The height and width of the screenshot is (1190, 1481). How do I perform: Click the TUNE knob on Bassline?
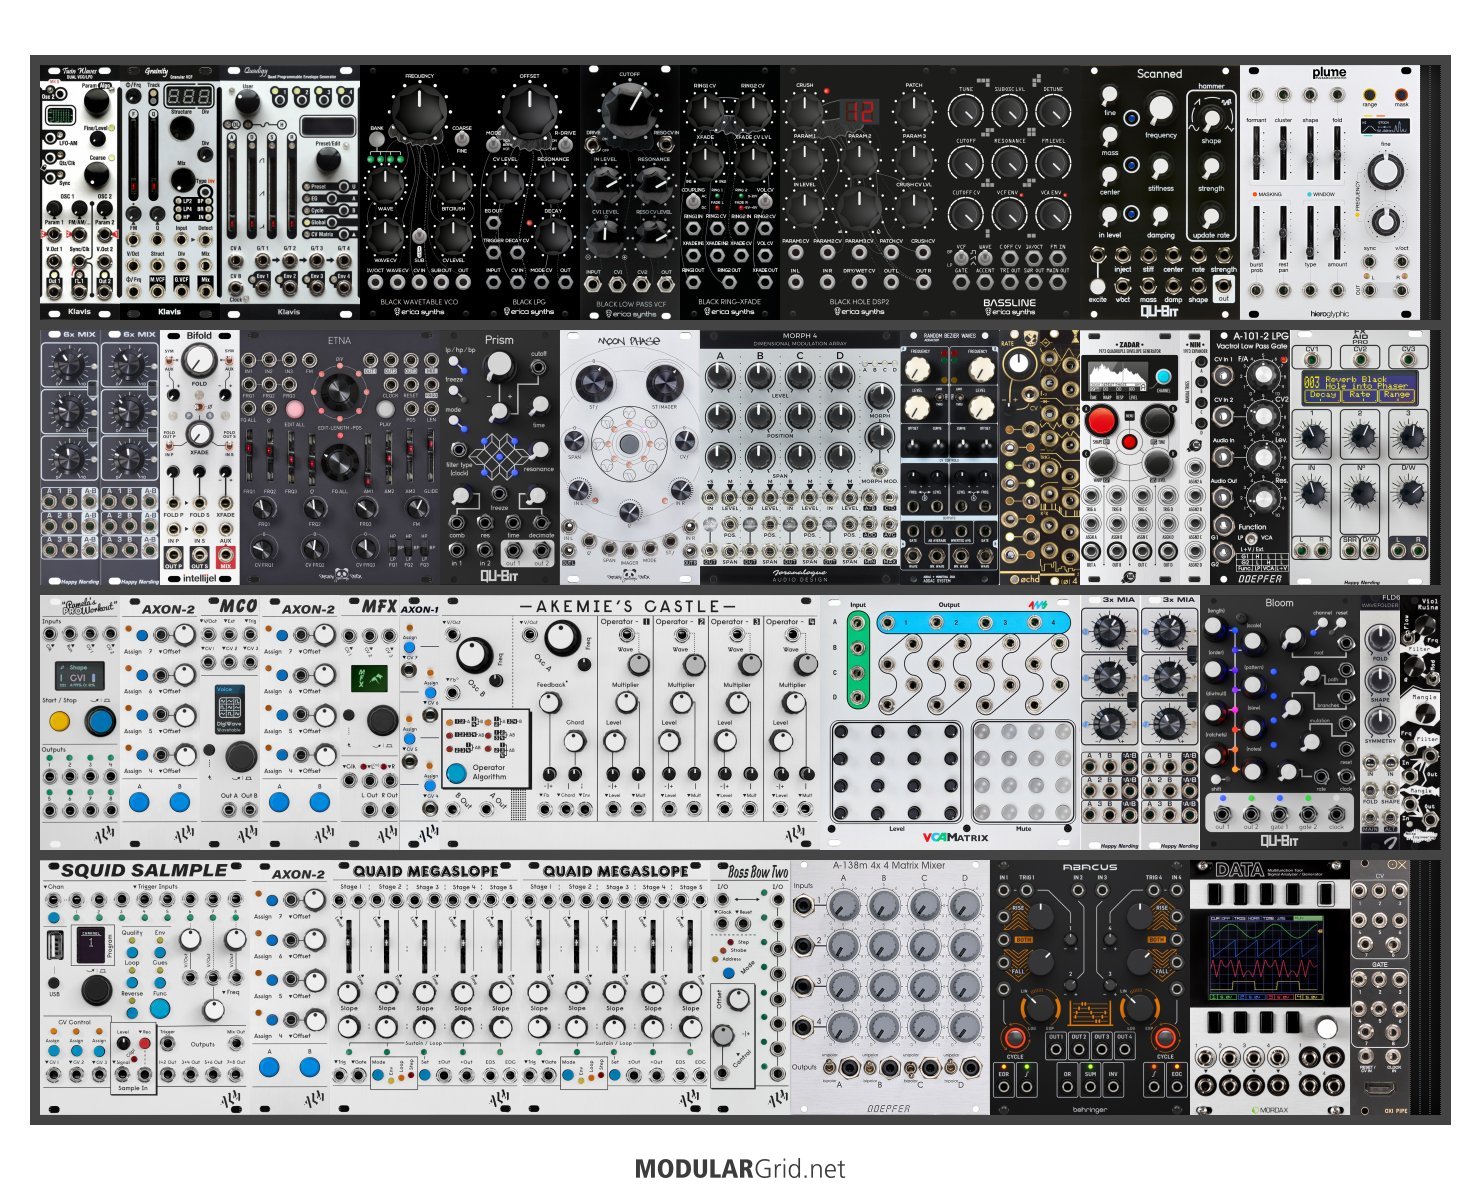click(965, 111)
